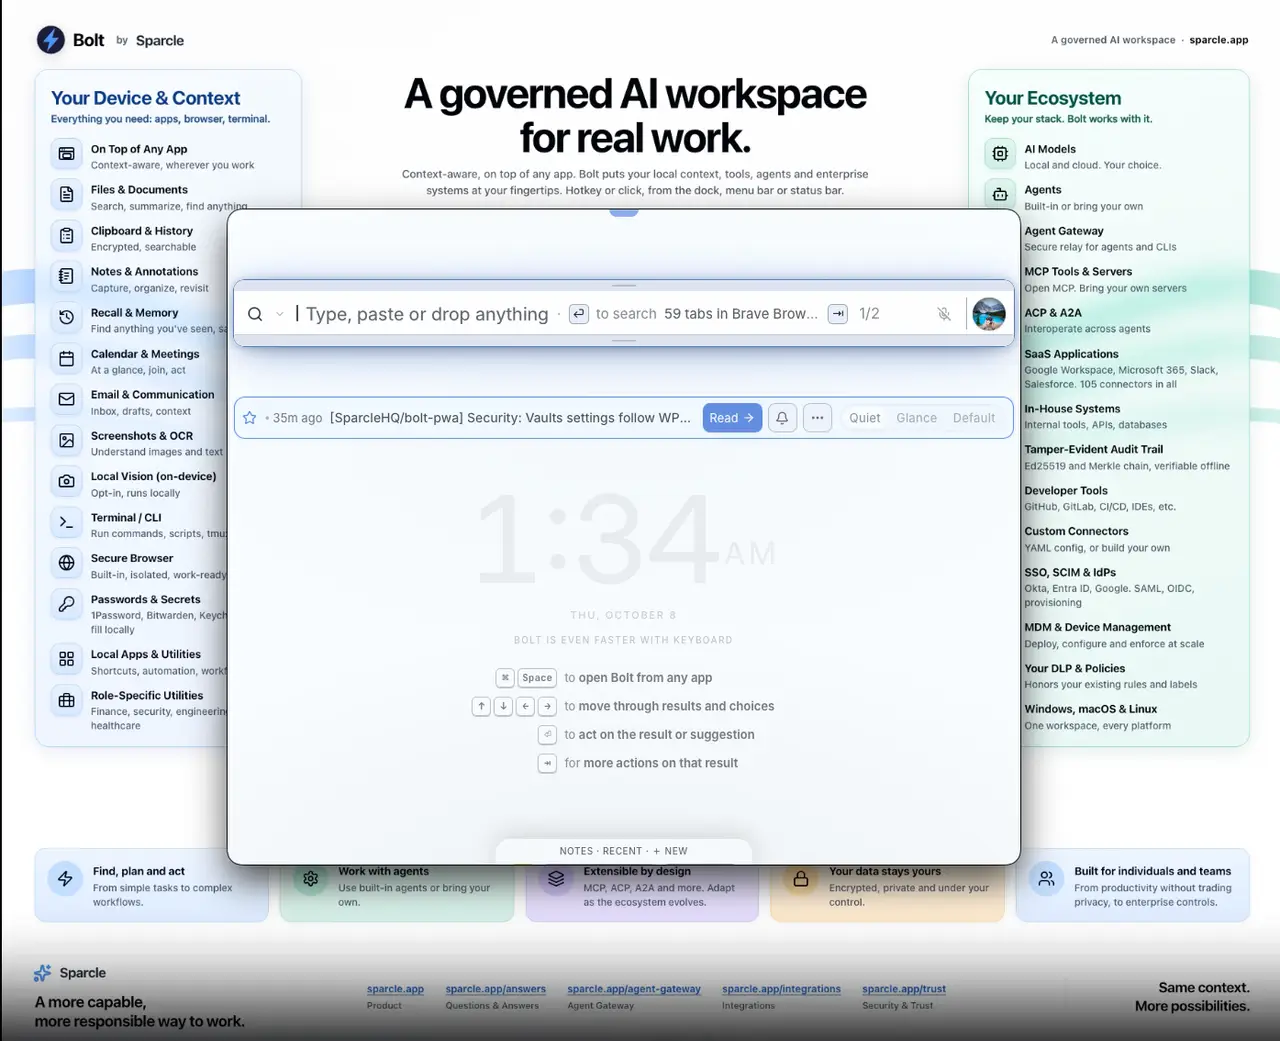This screenshot has height=1041, width=1280.
Task: Click the Role-Specific Utilities briefcase icon
Action: pos(67,701)
